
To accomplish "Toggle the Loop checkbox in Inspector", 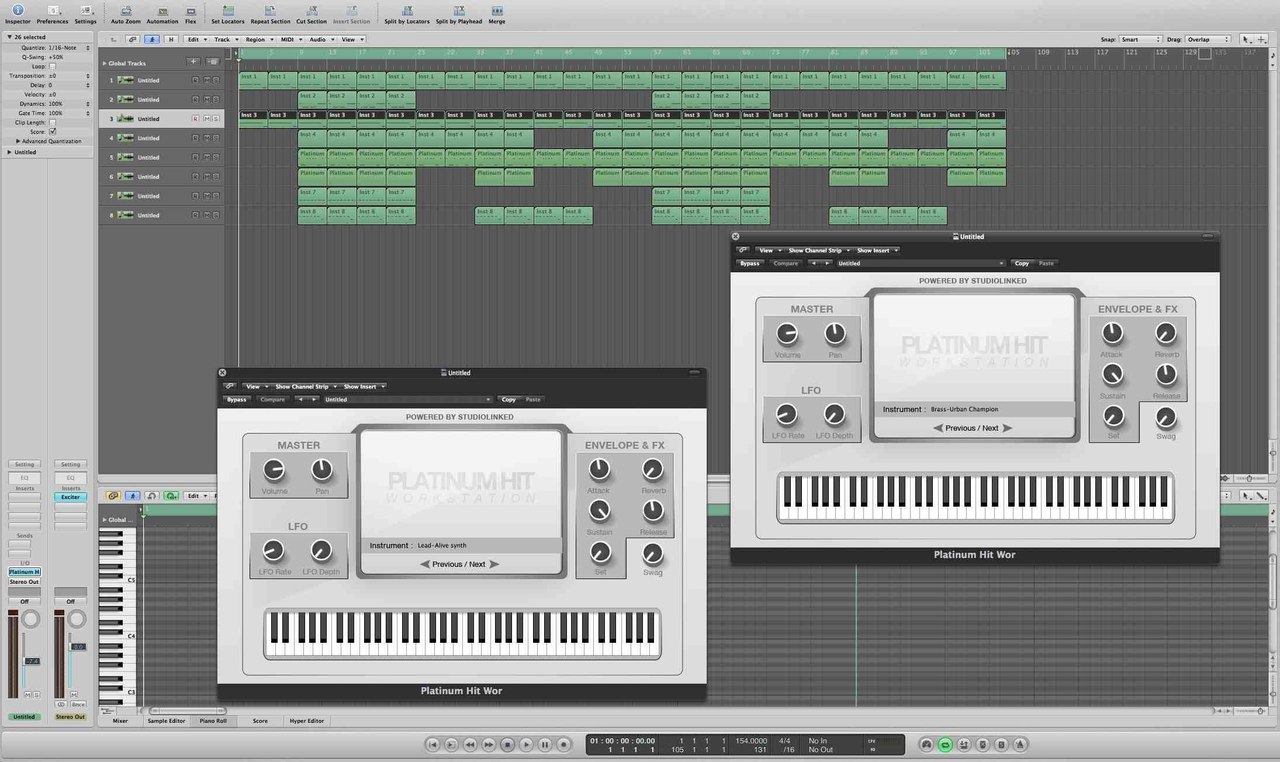I will [x=53, y=66].
